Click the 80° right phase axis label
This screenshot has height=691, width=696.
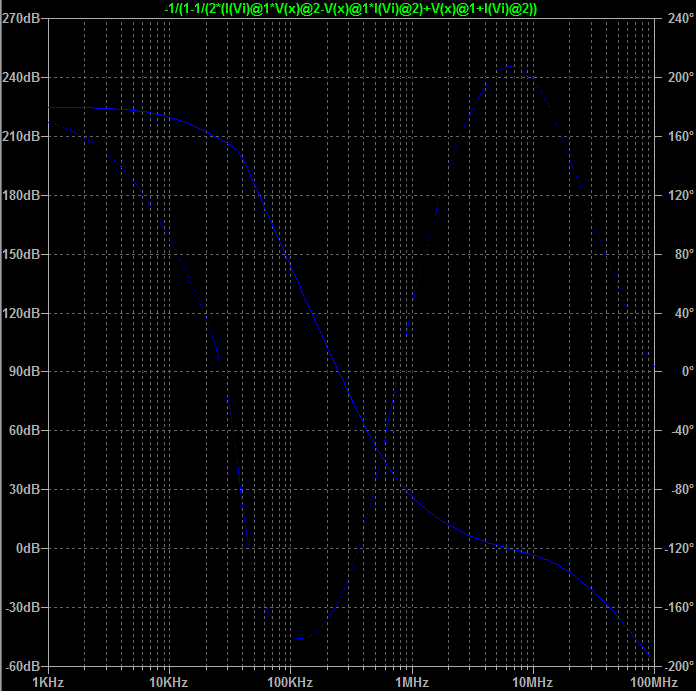[x=684, y=254]
